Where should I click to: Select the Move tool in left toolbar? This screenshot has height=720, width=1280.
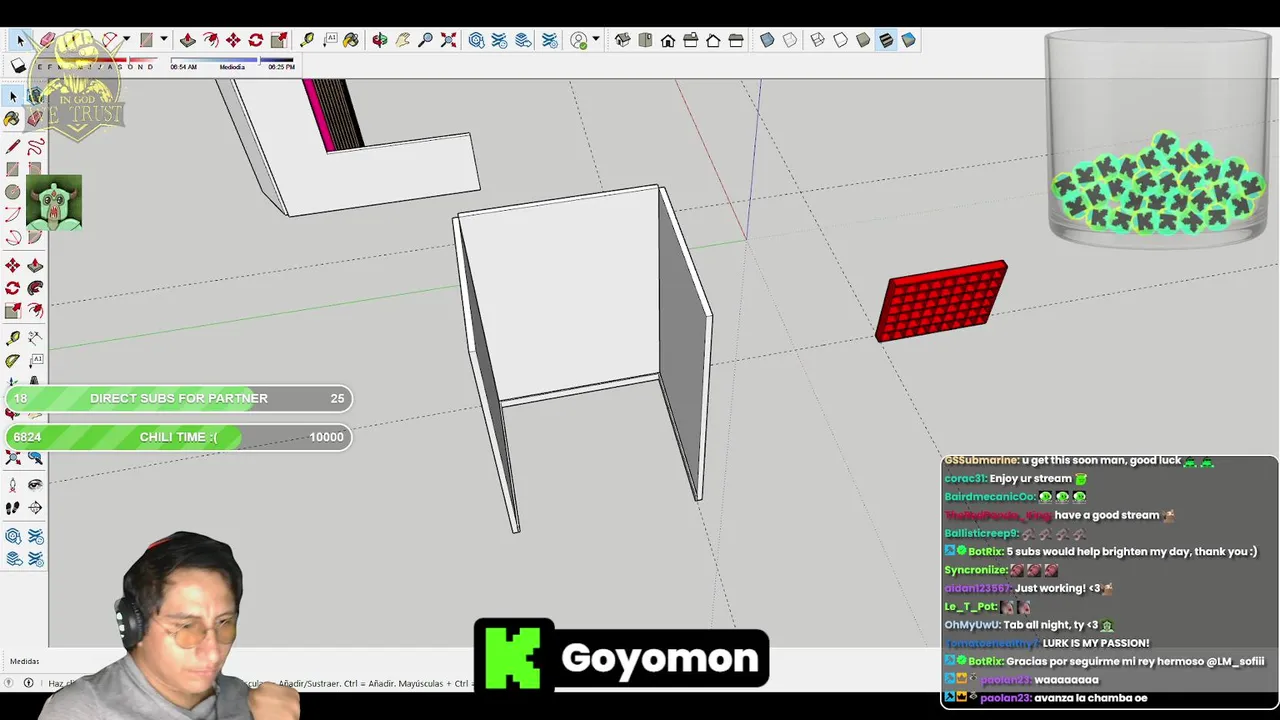[x=12, y=265]
